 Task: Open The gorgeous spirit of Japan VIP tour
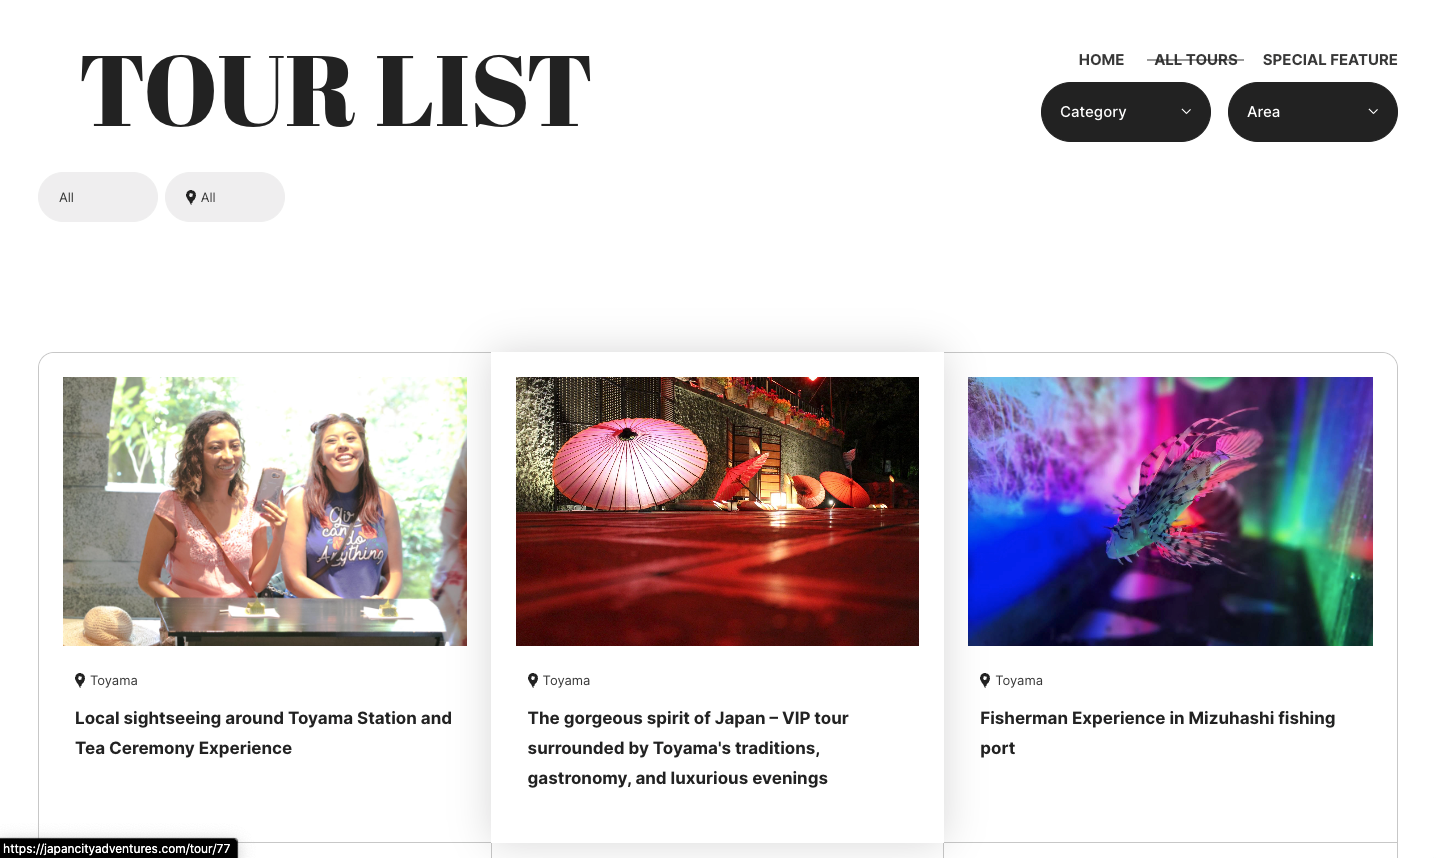688,748
